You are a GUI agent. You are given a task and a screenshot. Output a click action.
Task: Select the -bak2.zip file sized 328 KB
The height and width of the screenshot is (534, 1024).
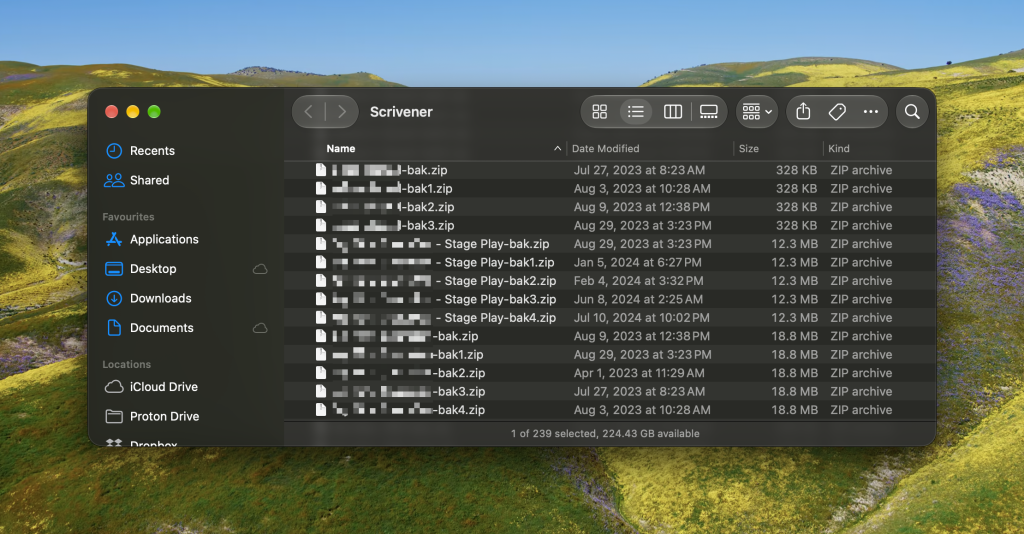[x=610, y=207]
